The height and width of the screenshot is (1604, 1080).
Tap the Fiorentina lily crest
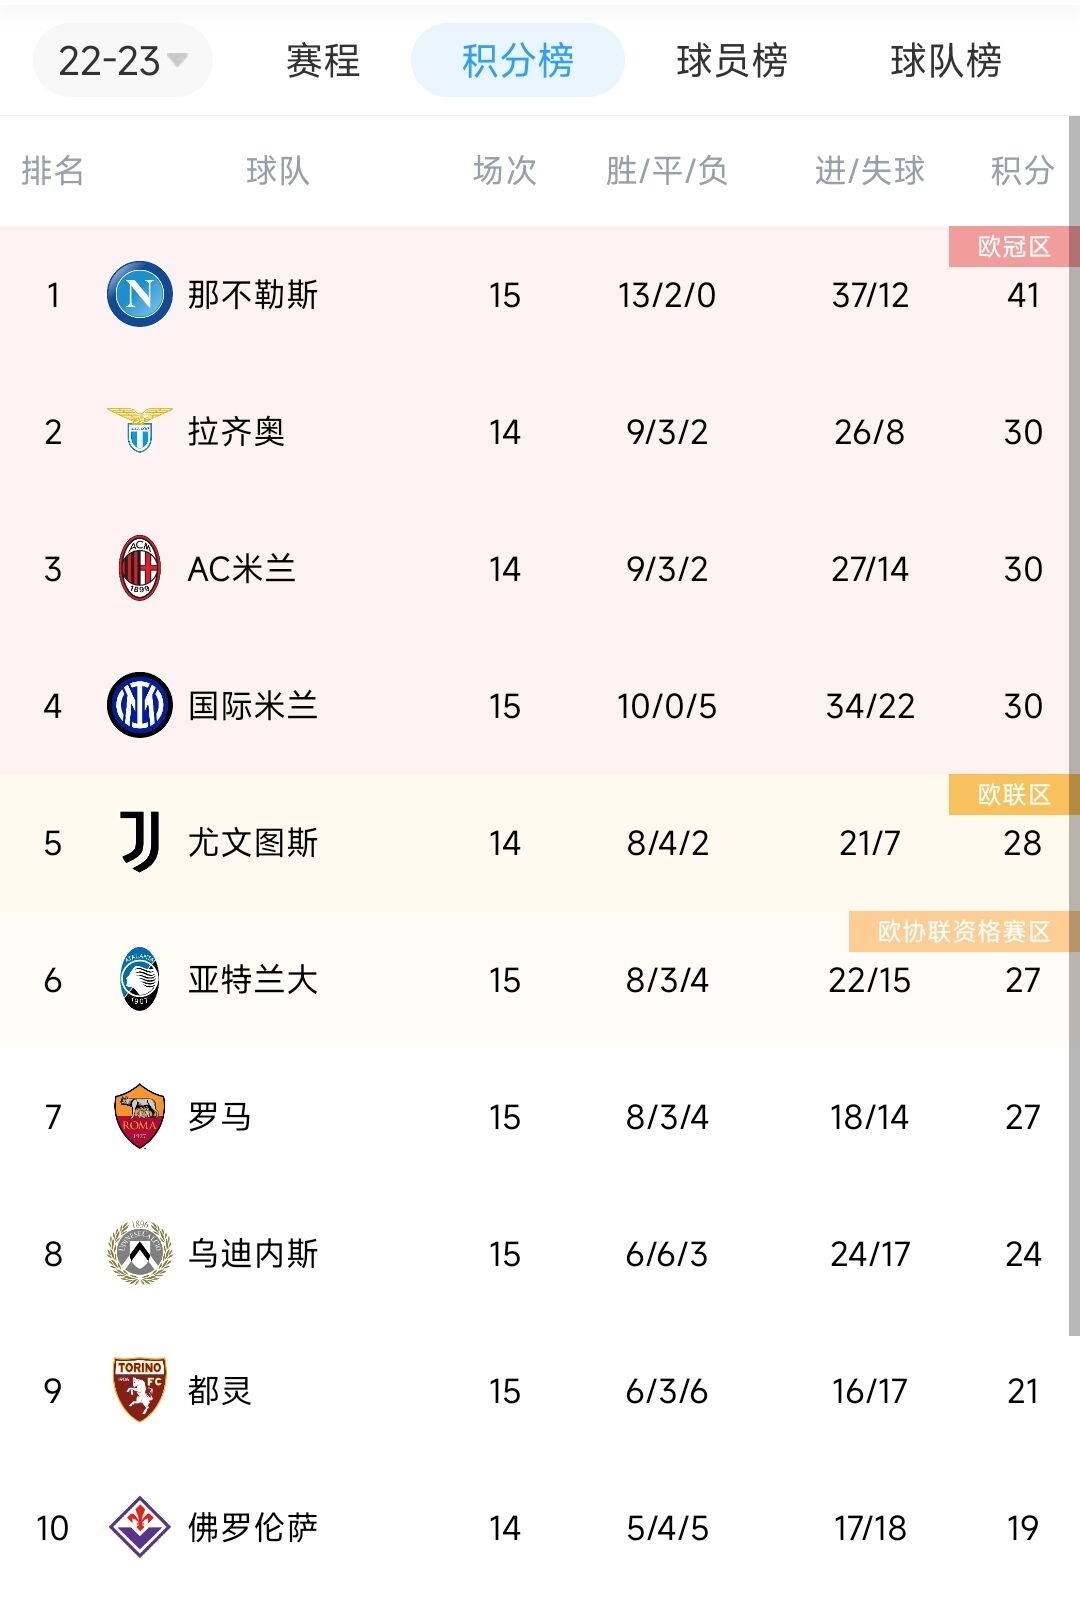coord(140,1527)
